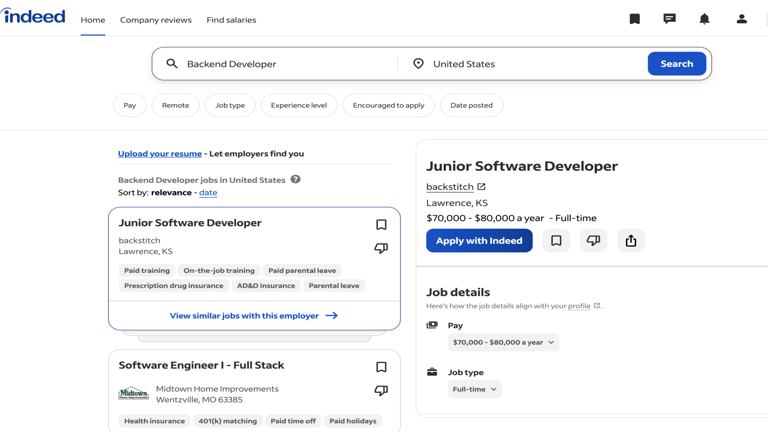Click the bookmark button beside Apply with Indeed
Viewport: 768px width, 432px height.
(x=556, y=240)
